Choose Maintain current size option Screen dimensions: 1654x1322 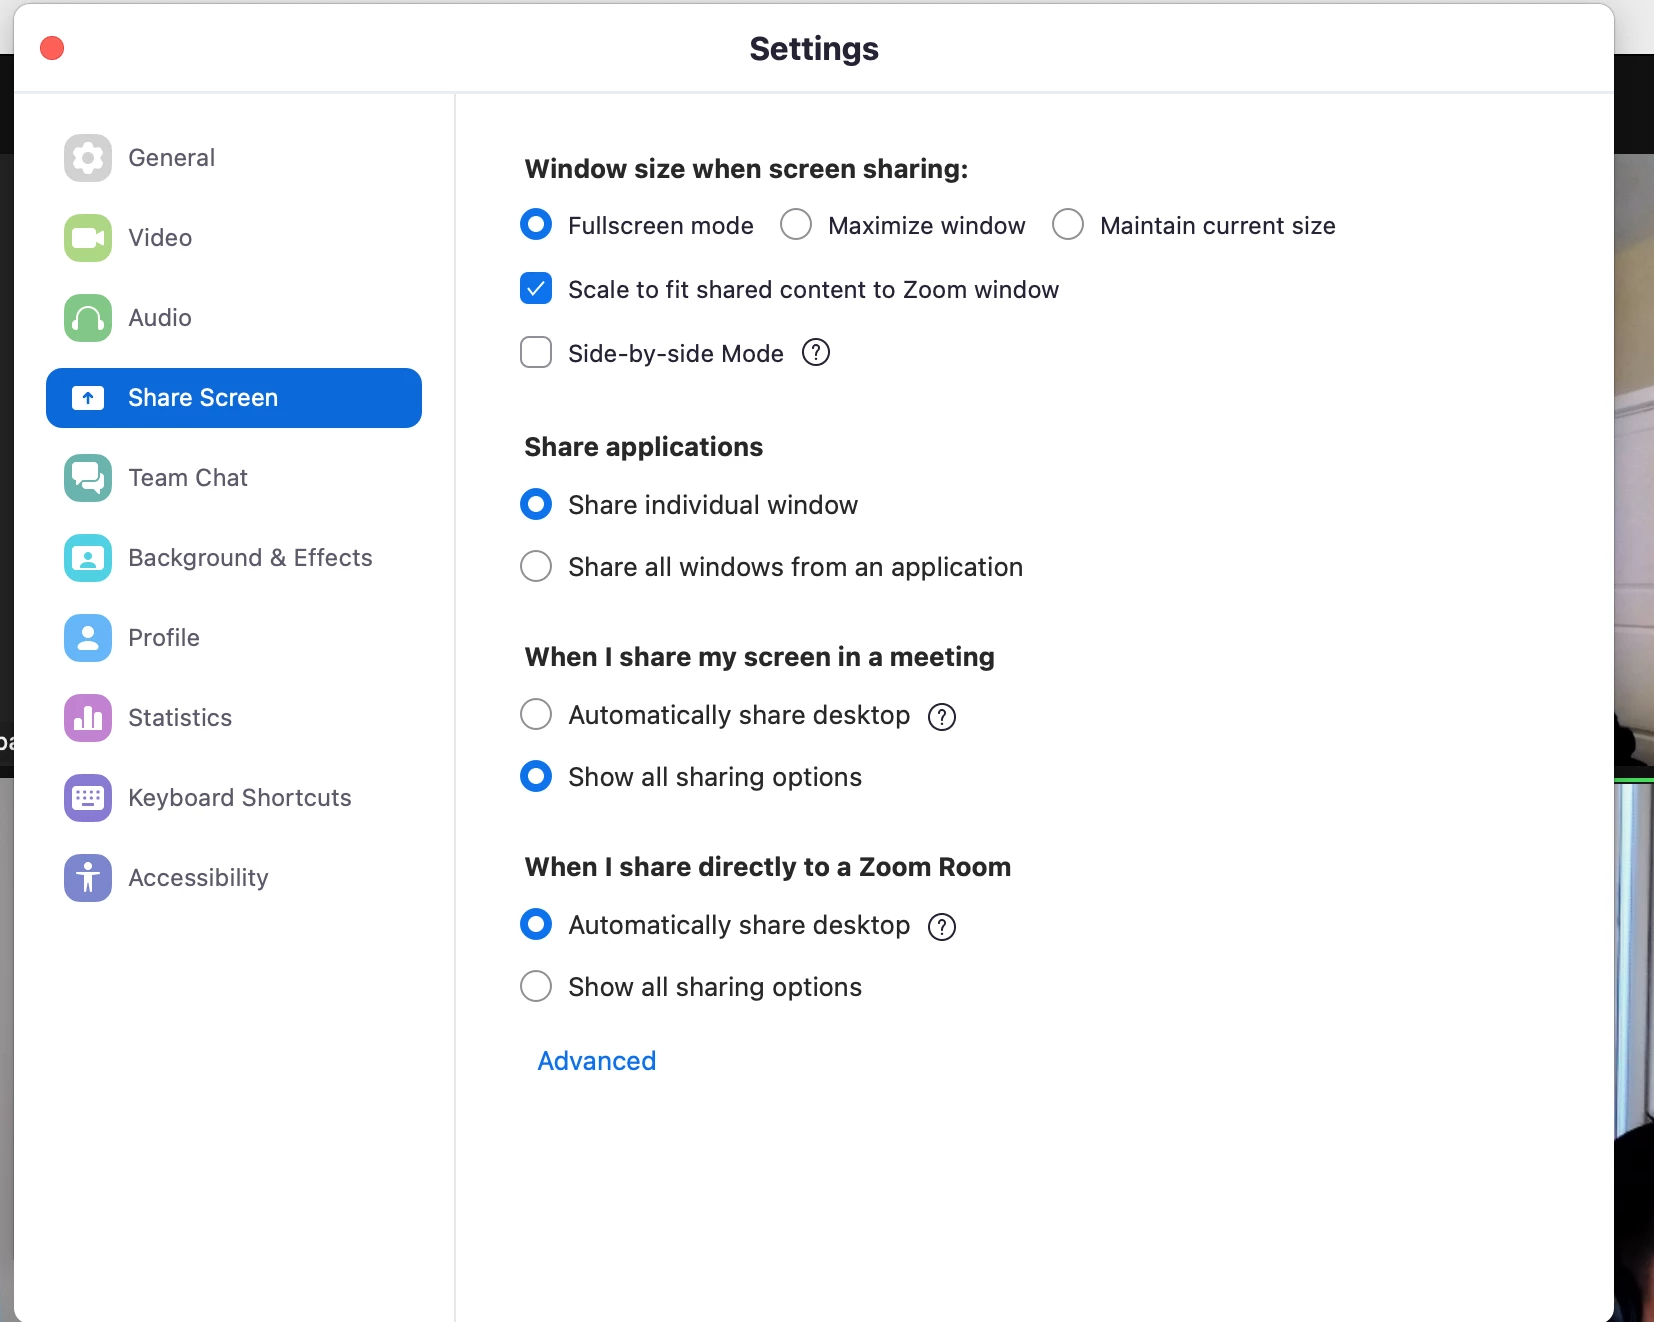pyautogui.click(x=1068, y=224)
